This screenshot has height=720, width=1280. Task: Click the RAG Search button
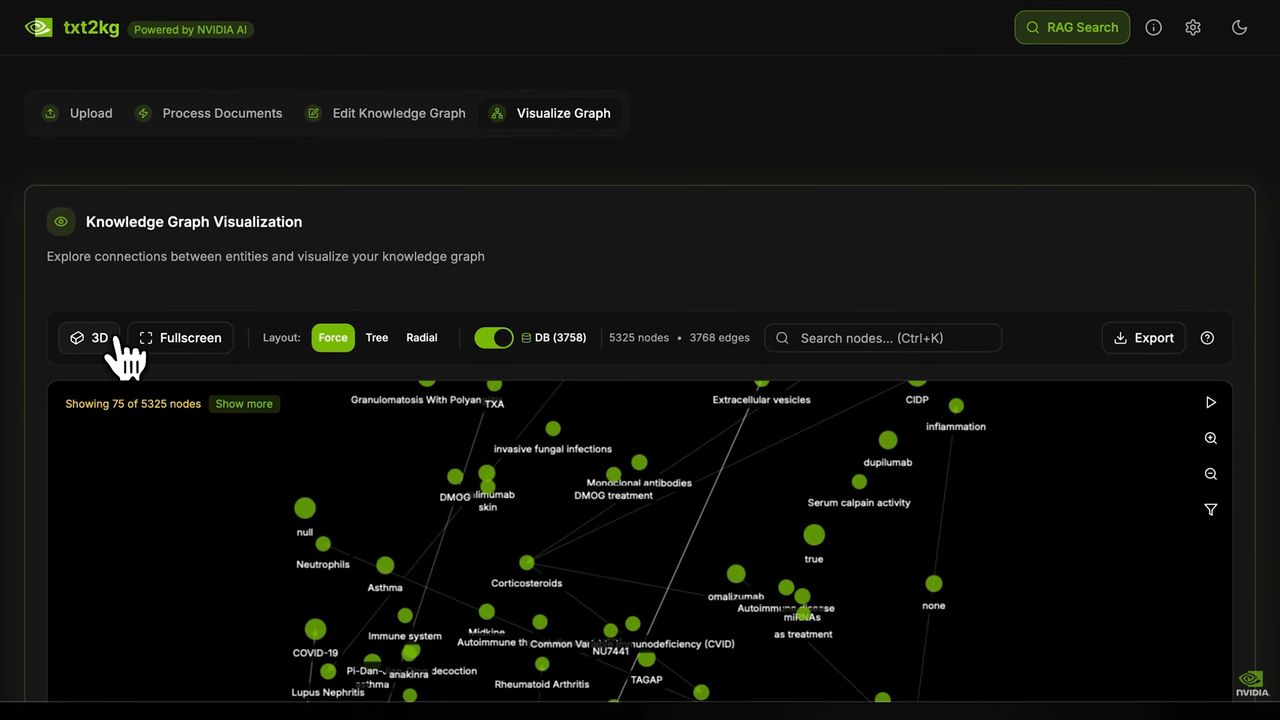tap(1072, 28)
